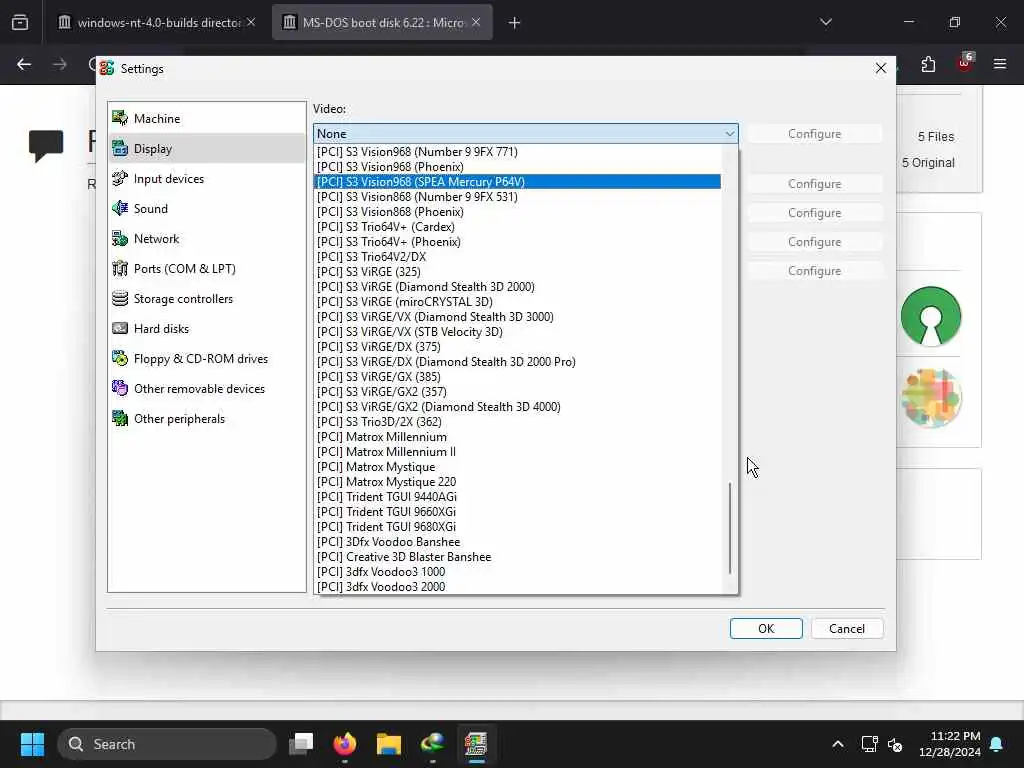
Task: Open Firefox from the taskbar
Action: tap(345, 744)
